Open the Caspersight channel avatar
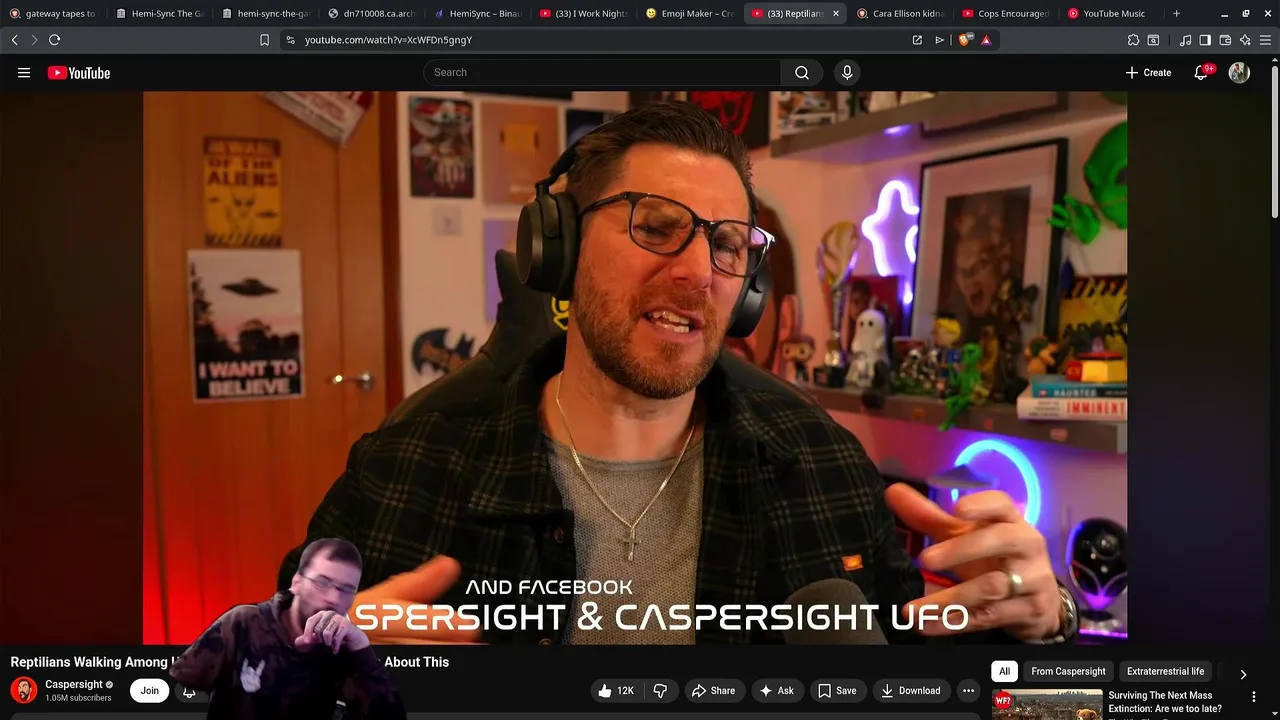This screenshot has width=1280, height=720. click(24, 690)
